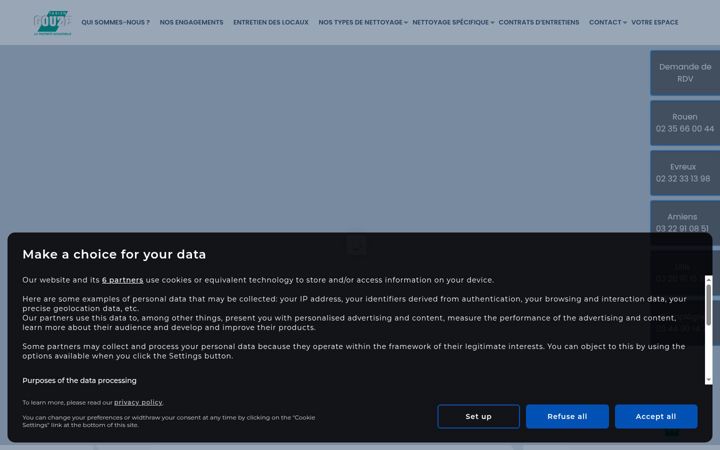Open the privacy policy link
The width and height of the screenshot is (720, 450).
138,402
